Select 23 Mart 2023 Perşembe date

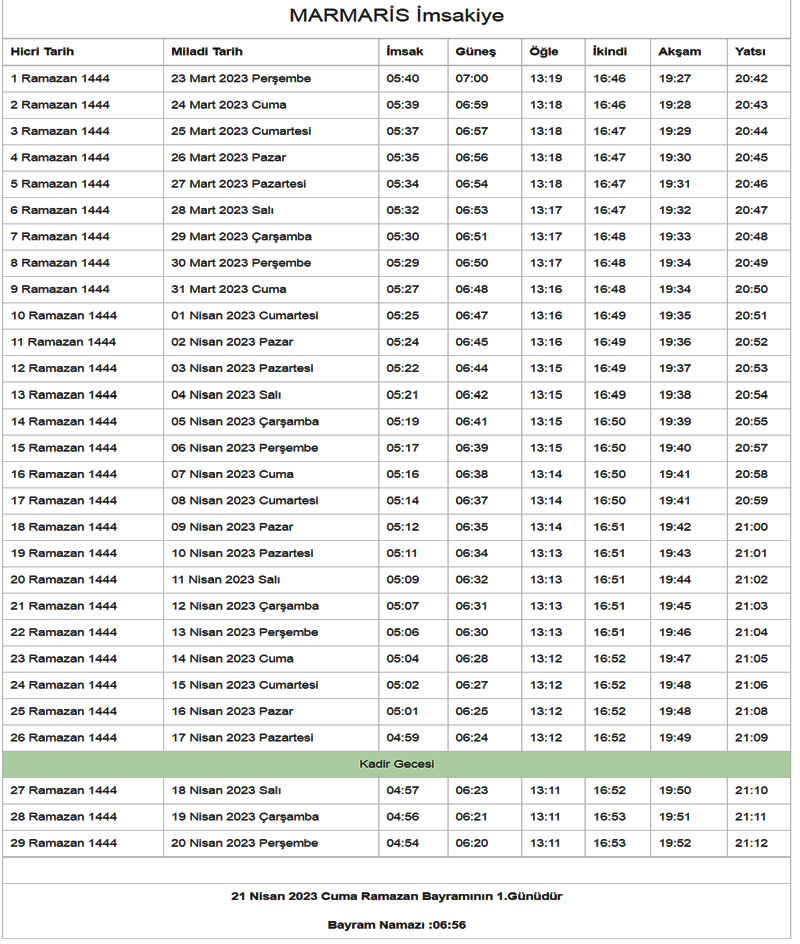(241, 78)
